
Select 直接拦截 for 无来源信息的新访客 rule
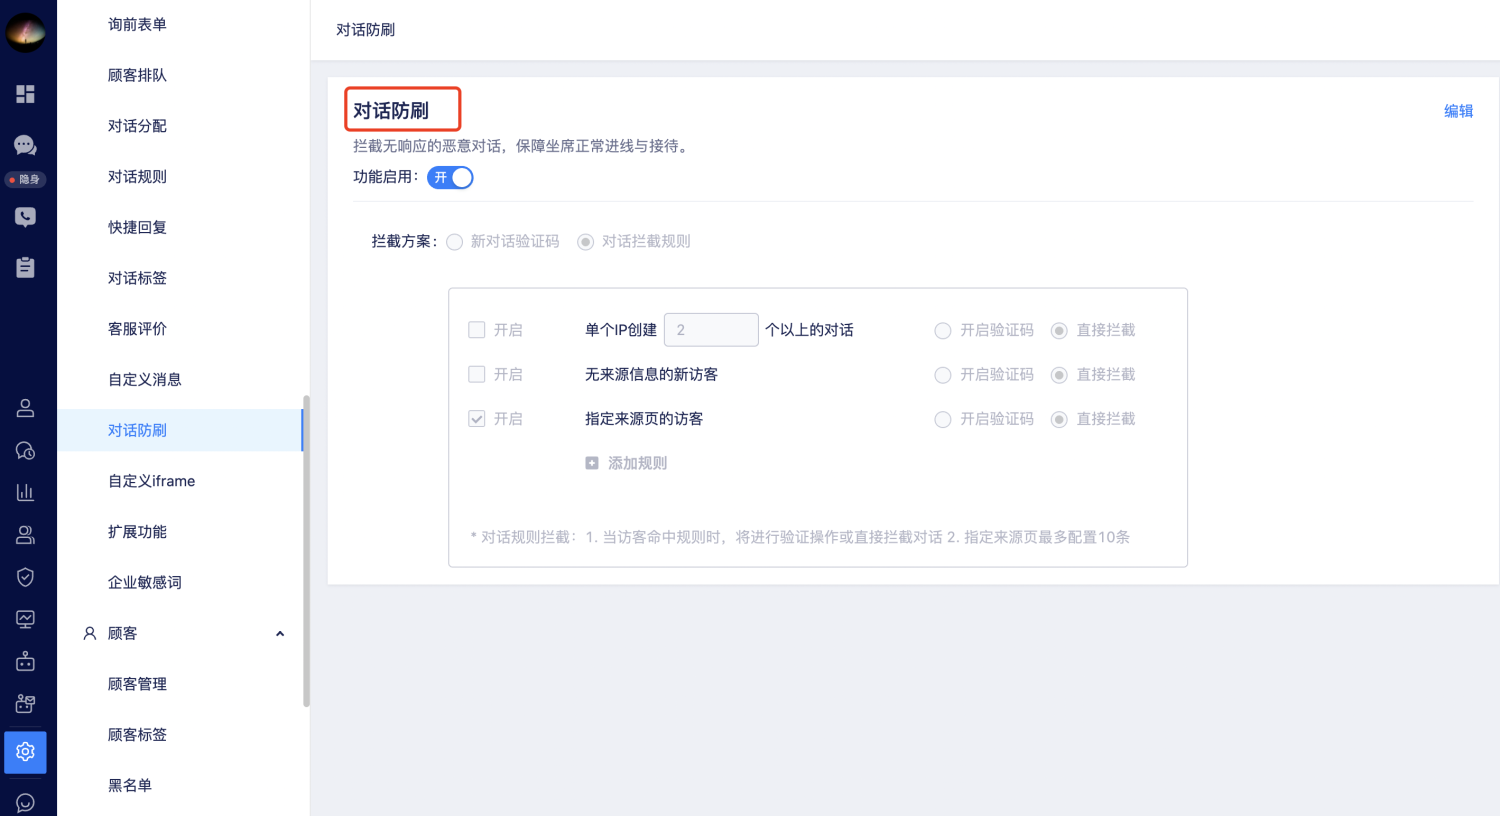click(1059, 375)
